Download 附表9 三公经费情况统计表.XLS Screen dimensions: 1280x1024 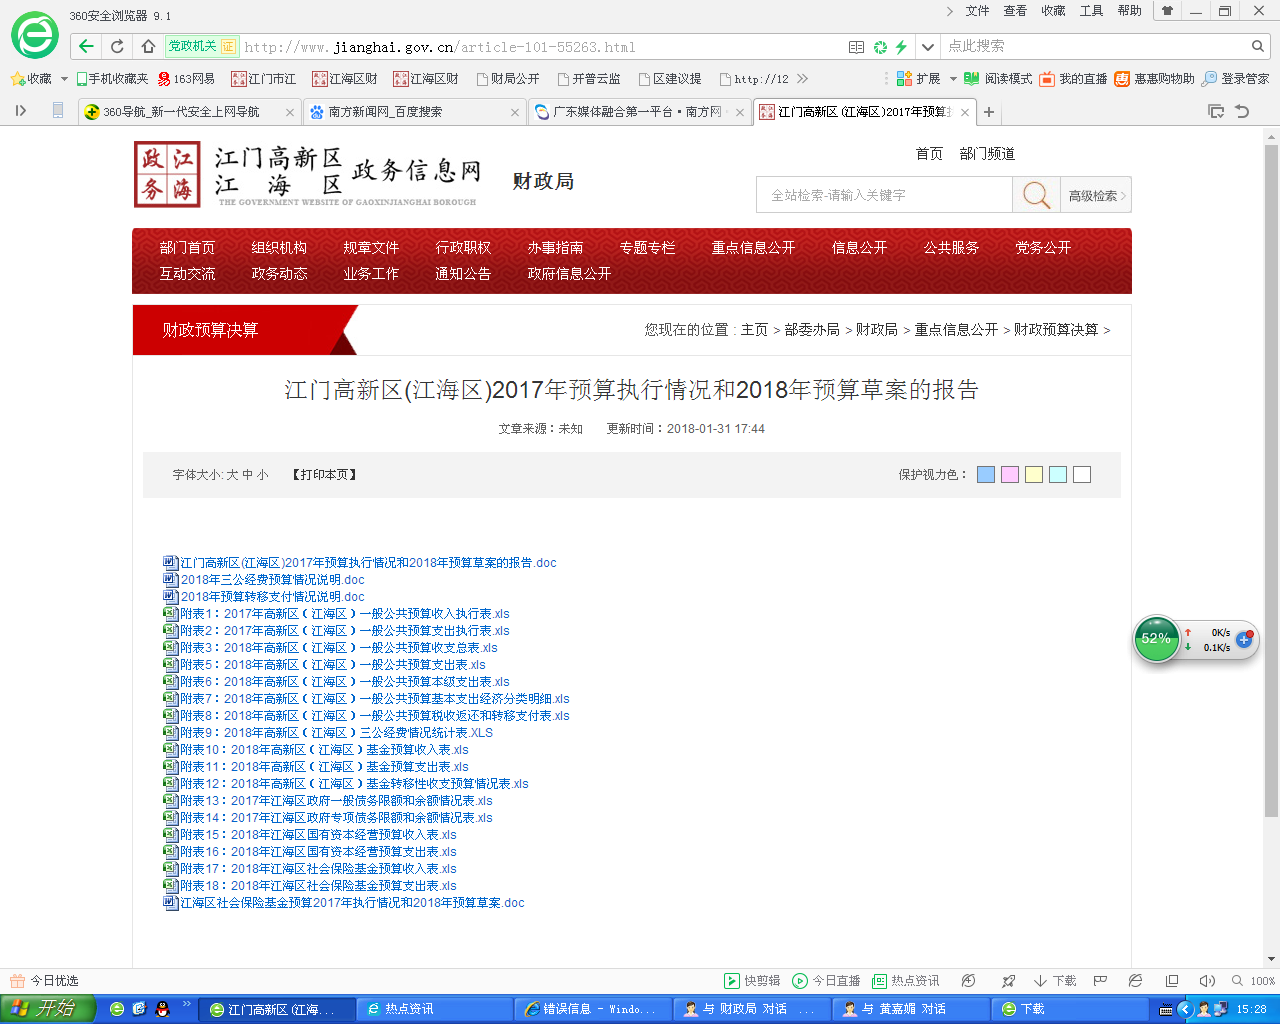click(x=336, y=733)
